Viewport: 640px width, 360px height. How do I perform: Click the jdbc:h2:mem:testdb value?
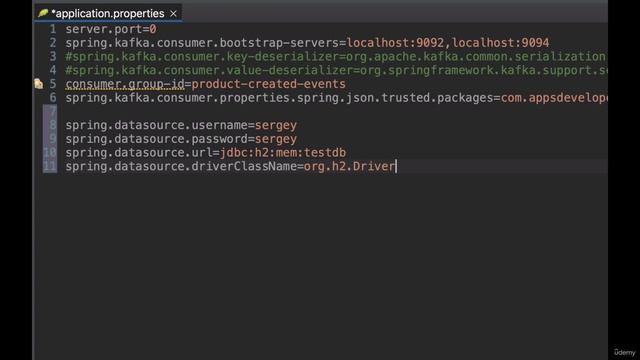[283, 153]
